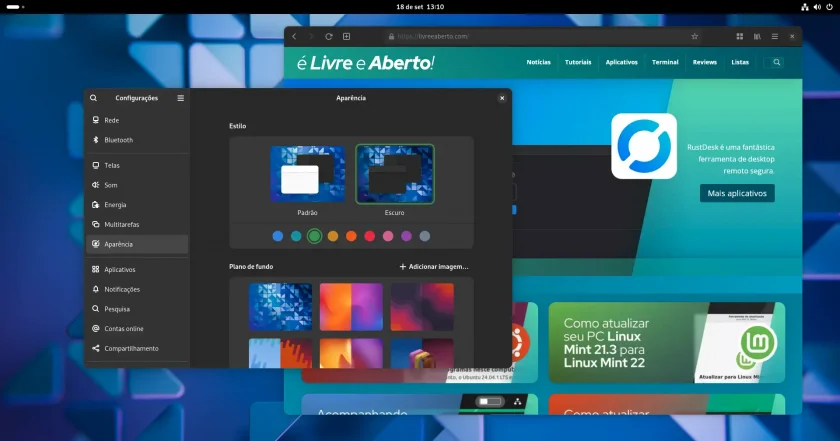Open Telas display settings
Screen dimensions: 840x441
[137, 165]
